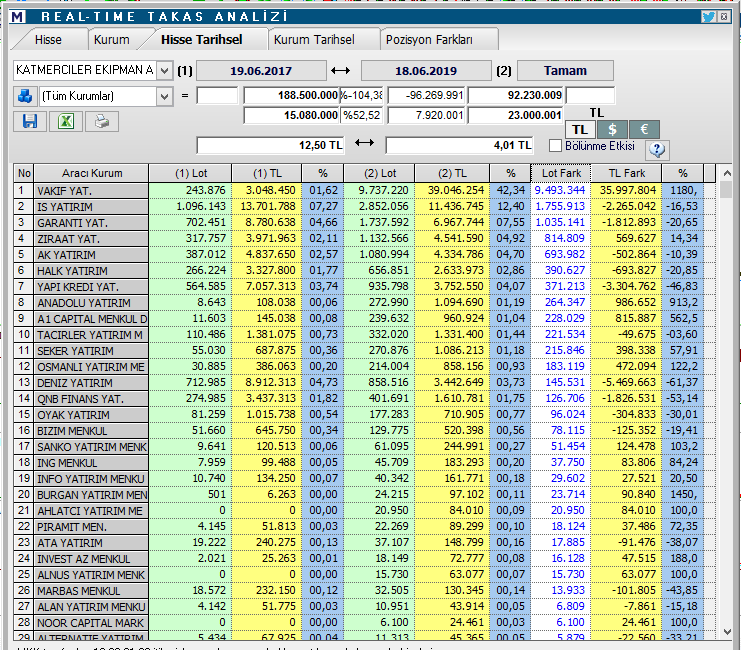Sort by (2) Lot column header
Viewport: 741px width, 650px height.
380,173
